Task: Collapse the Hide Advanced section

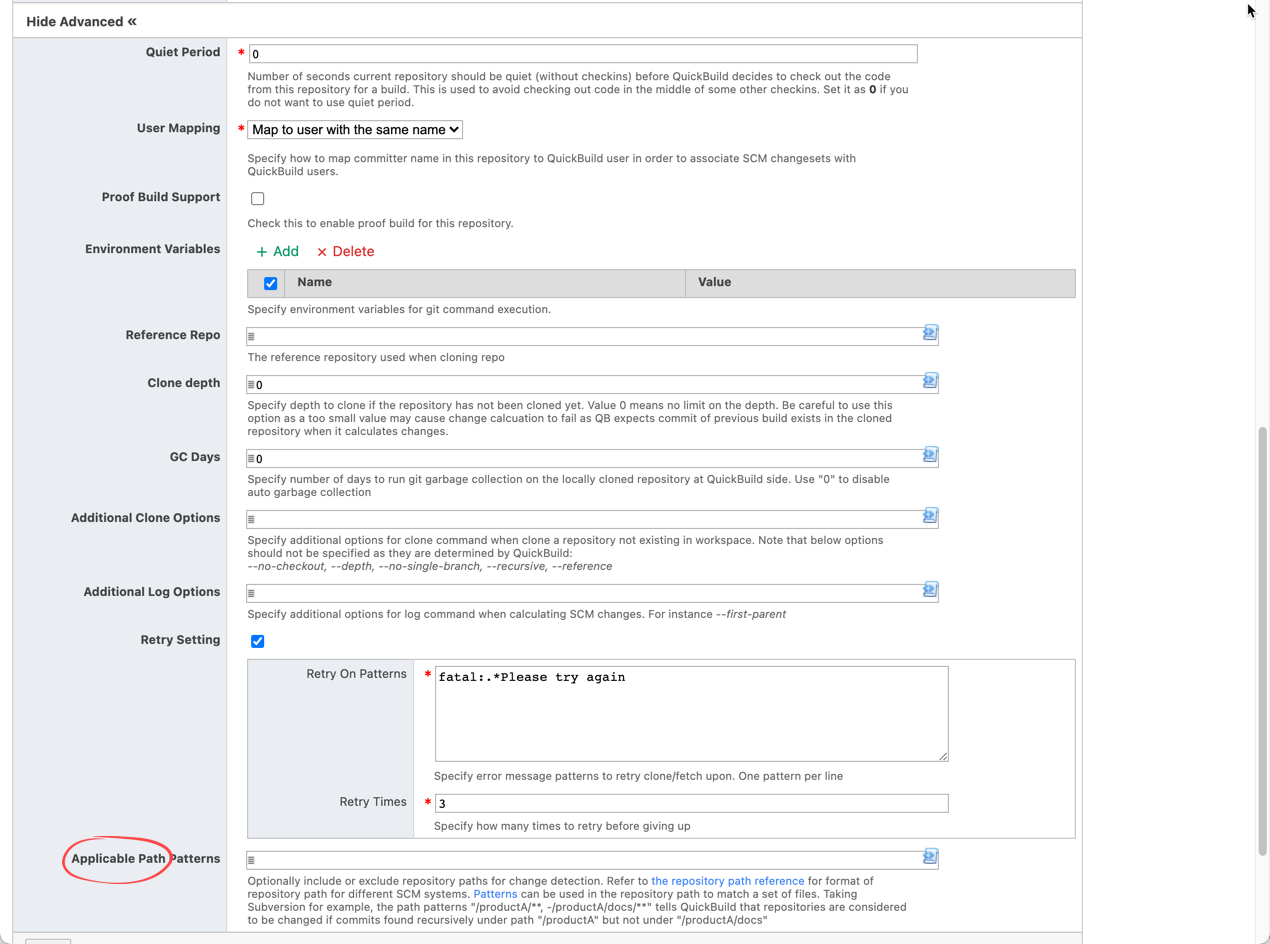Action: coord(82,21)
